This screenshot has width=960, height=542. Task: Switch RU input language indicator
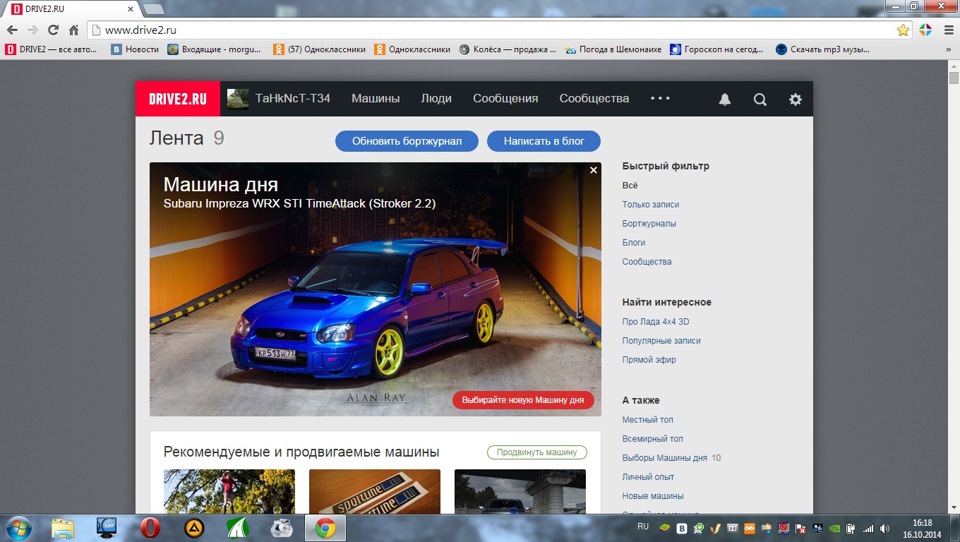pyautogui.click(x=643, y=527)
